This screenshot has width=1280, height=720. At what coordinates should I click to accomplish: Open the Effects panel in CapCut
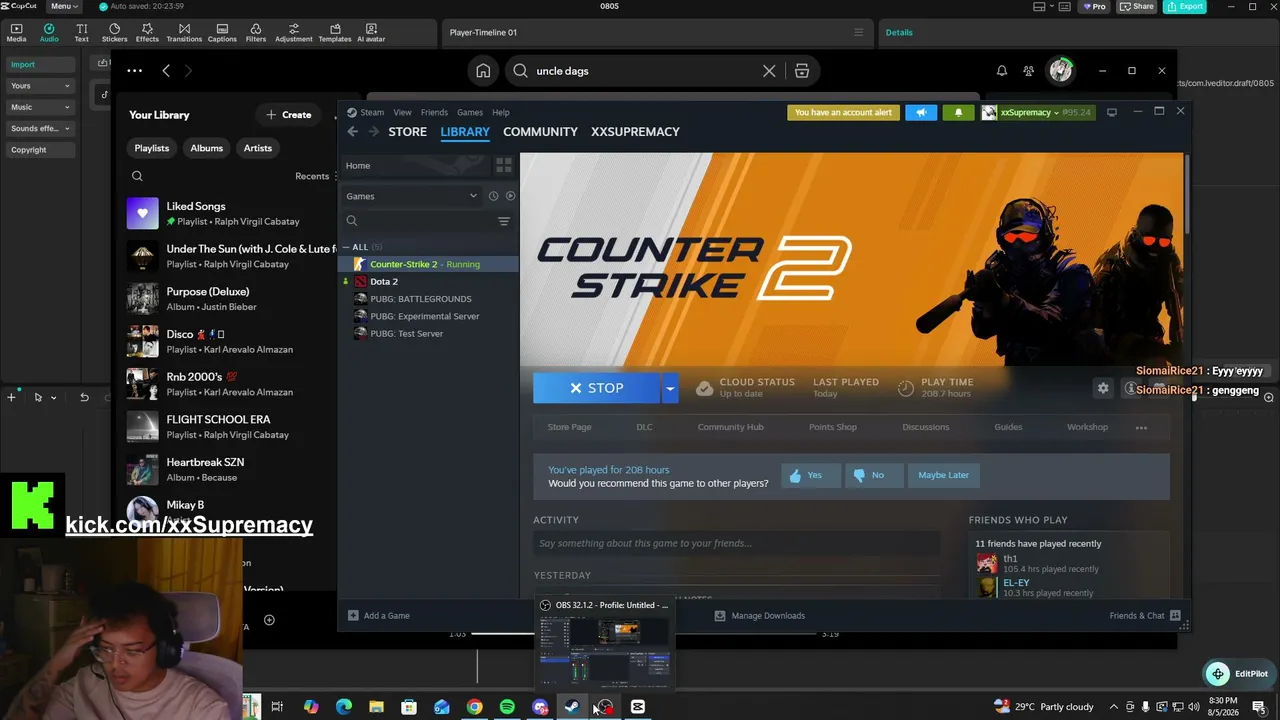pyautogui.click(x=147, y=33)
